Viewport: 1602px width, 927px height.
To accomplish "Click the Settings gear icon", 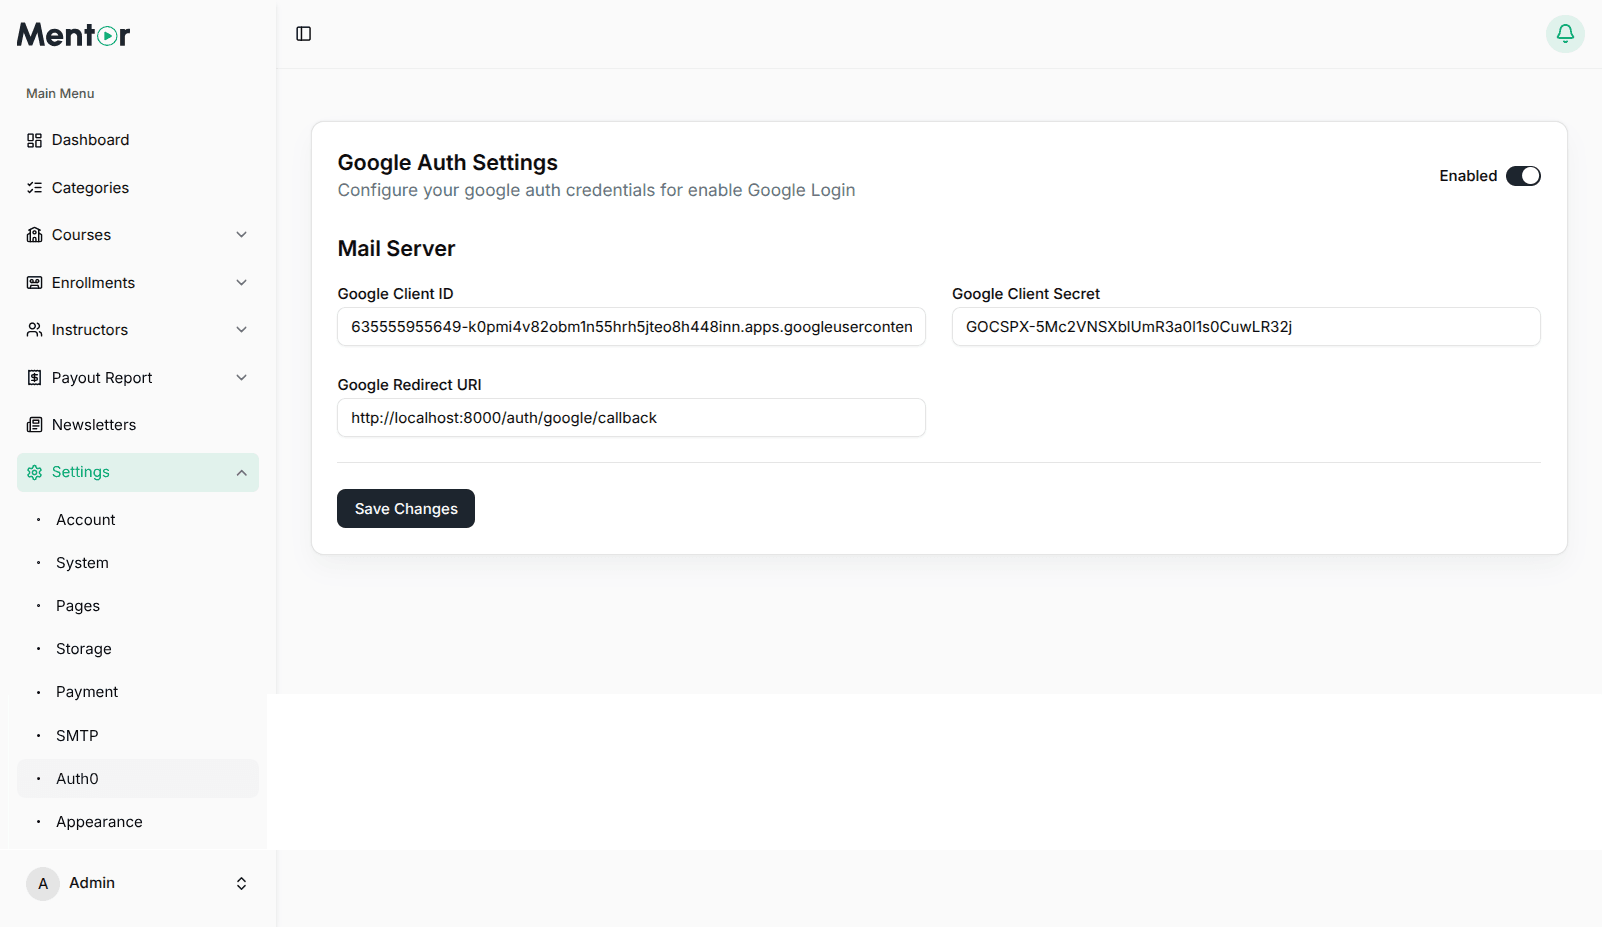I will [x=33, y=471].
